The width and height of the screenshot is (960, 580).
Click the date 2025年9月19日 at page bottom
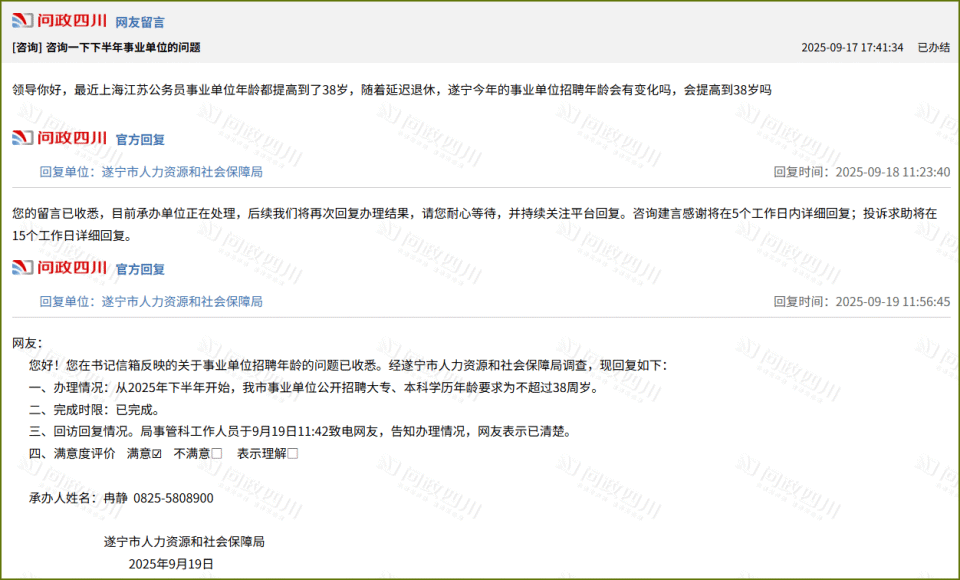pos(169,562)
